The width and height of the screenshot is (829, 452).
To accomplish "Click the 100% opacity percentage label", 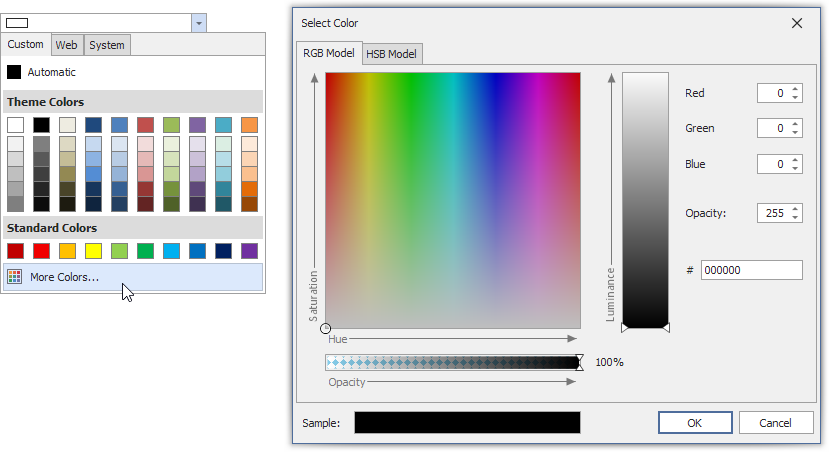I will 610,362.
